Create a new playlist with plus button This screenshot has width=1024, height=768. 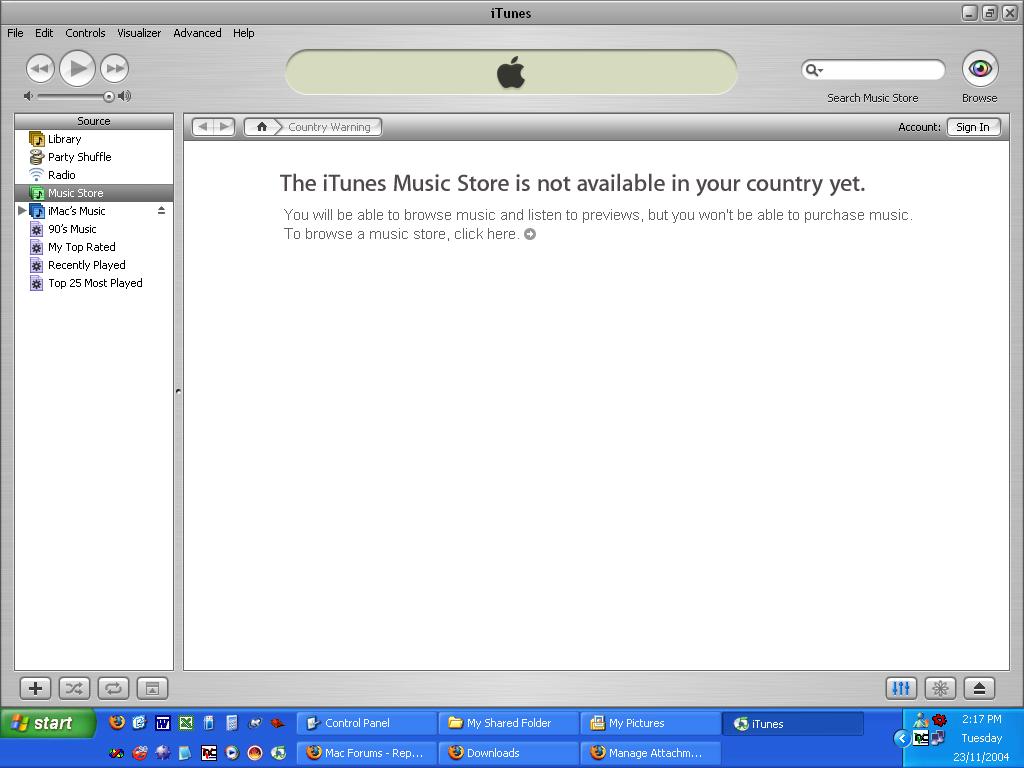click(35, 688)
